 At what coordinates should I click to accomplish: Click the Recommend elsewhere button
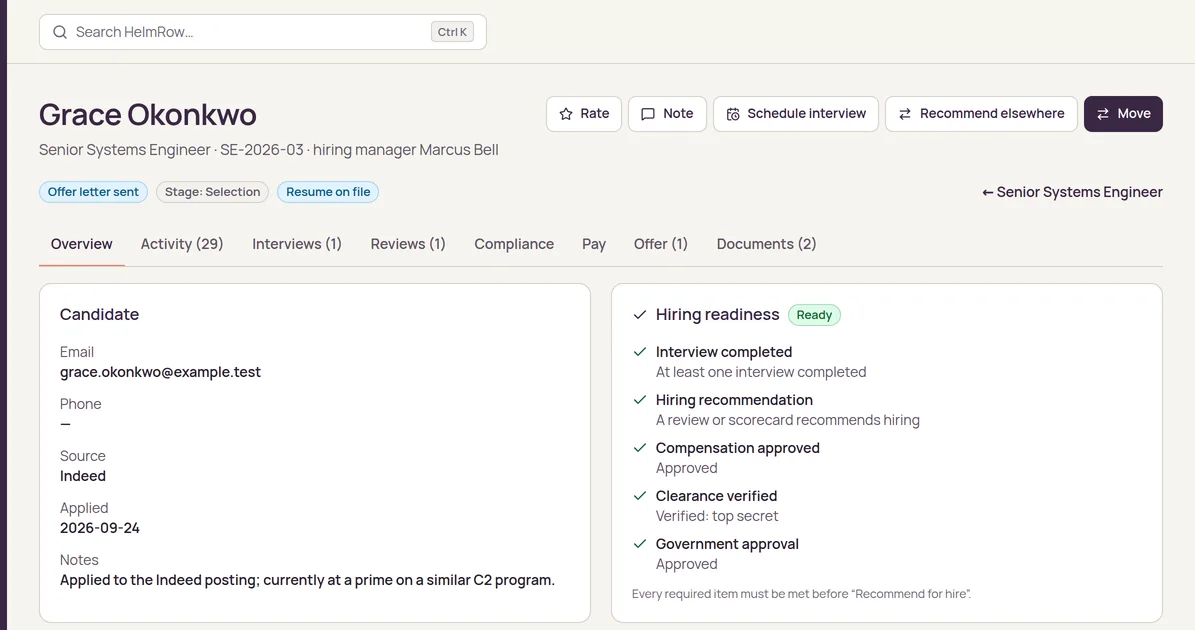(x=981, y=114)
